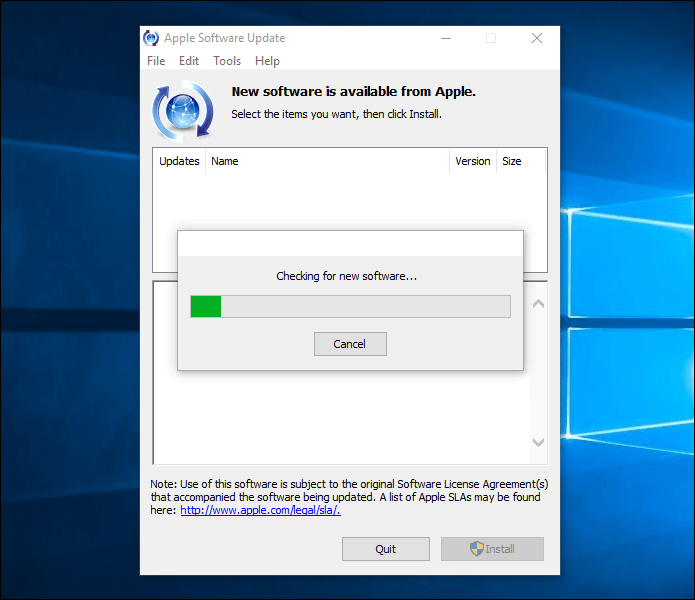Click the shield icon on the Install button
The image size is (695, 600).
(476, 549)
